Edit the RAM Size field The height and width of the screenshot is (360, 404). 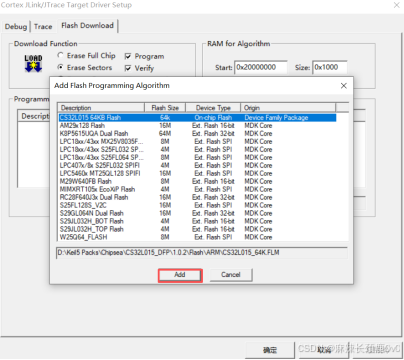click(x=330, y=67)
